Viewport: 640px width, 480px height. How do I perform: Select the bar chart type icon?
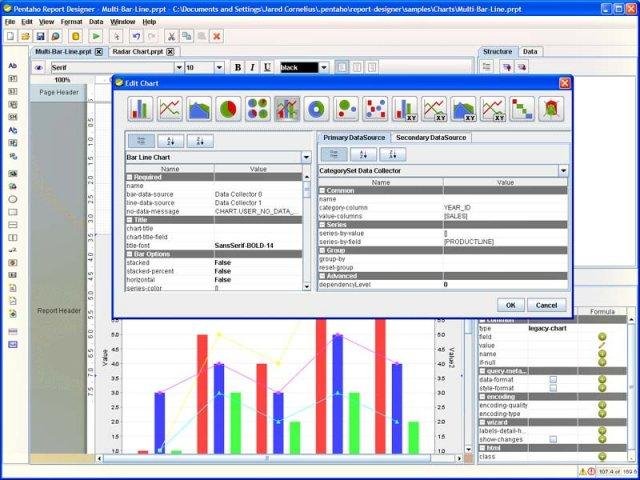point(140,109)
